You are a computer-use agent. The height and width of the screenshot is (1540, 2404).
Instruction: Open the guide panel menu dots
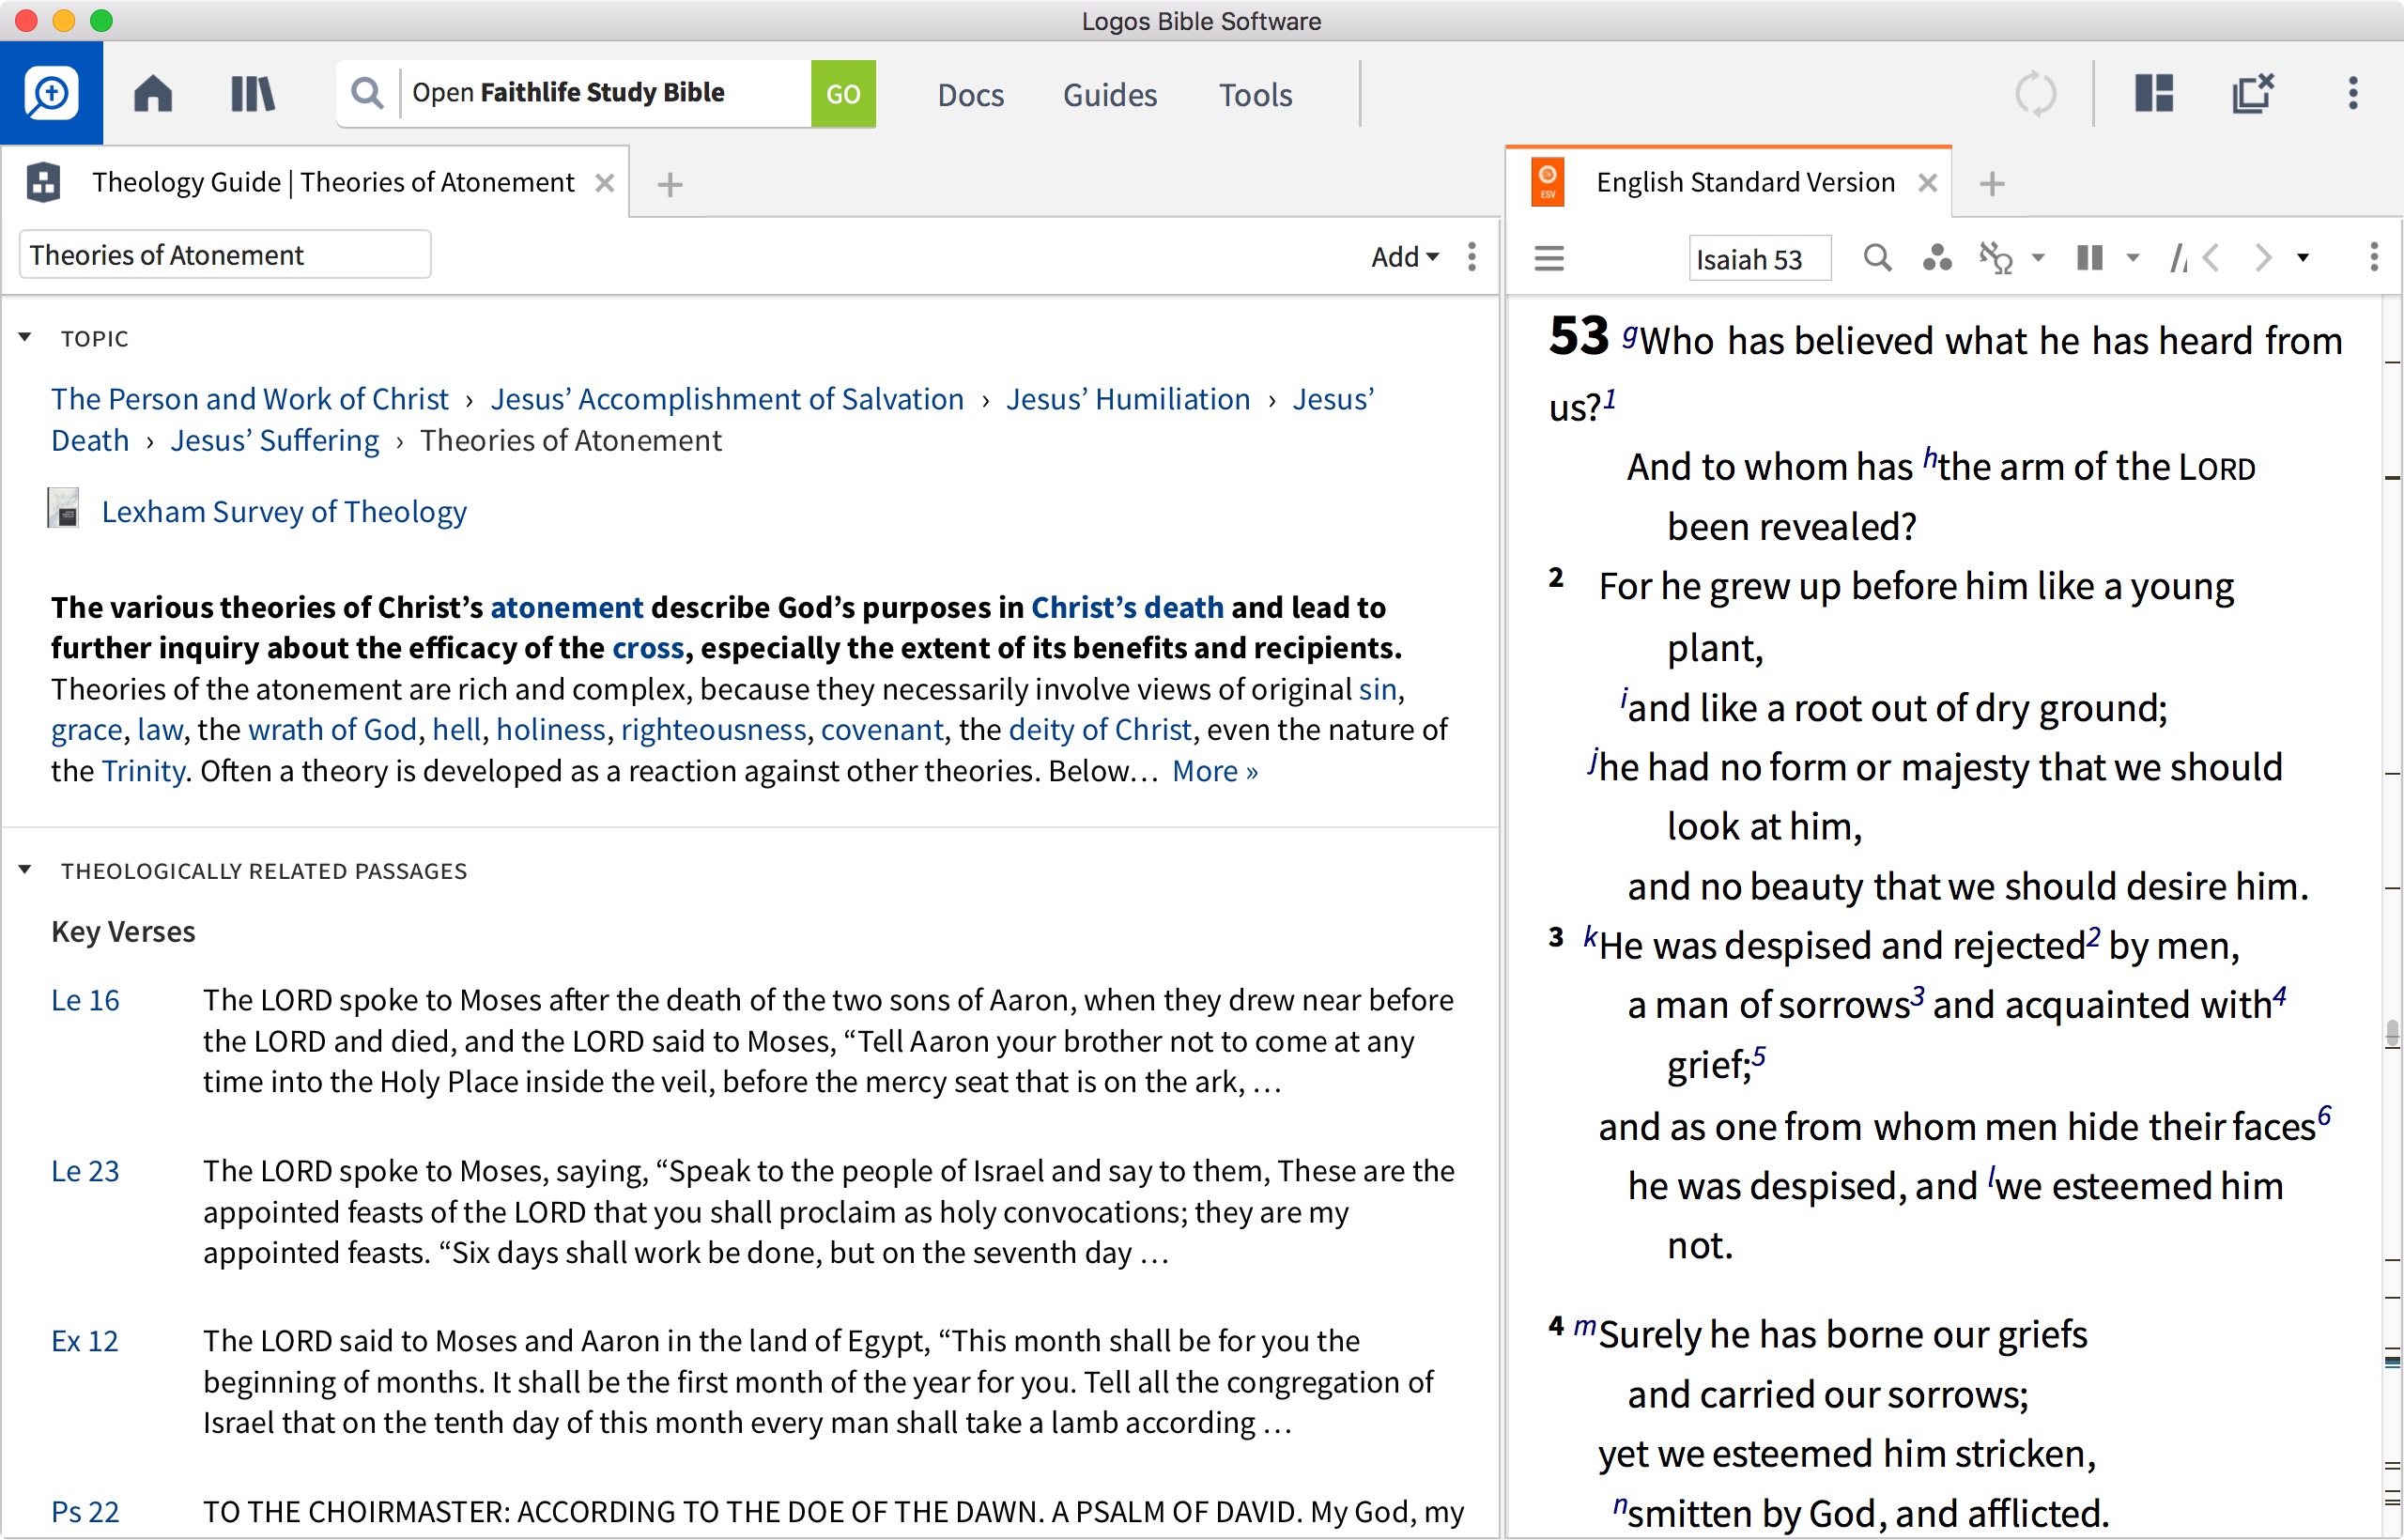pyautogui.click(x=1472, y=256)
